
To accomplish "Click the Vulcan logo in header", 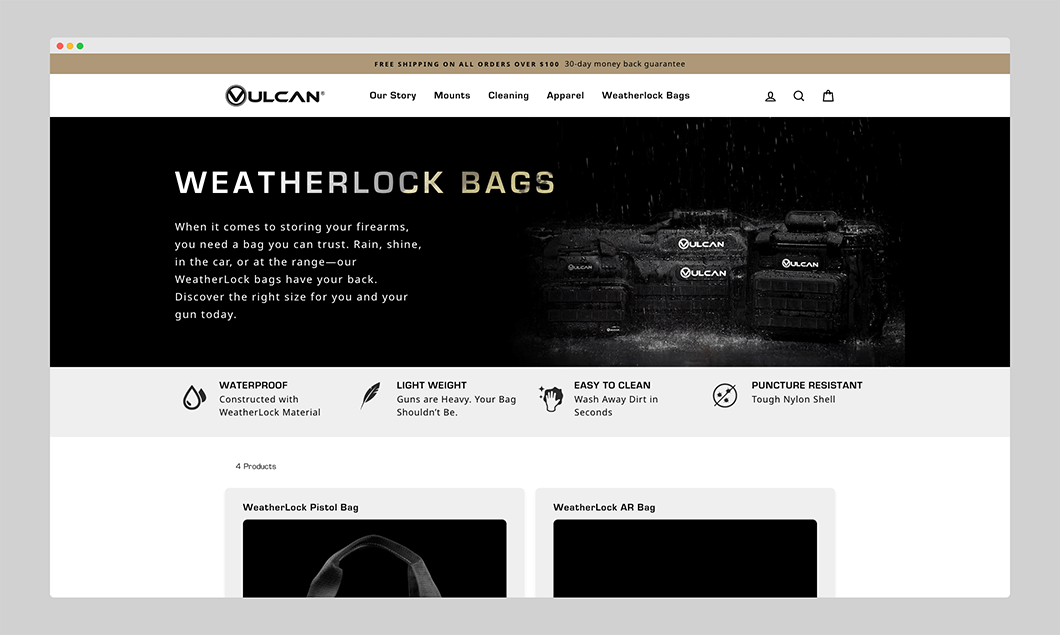I will click(x=275, y=96).
